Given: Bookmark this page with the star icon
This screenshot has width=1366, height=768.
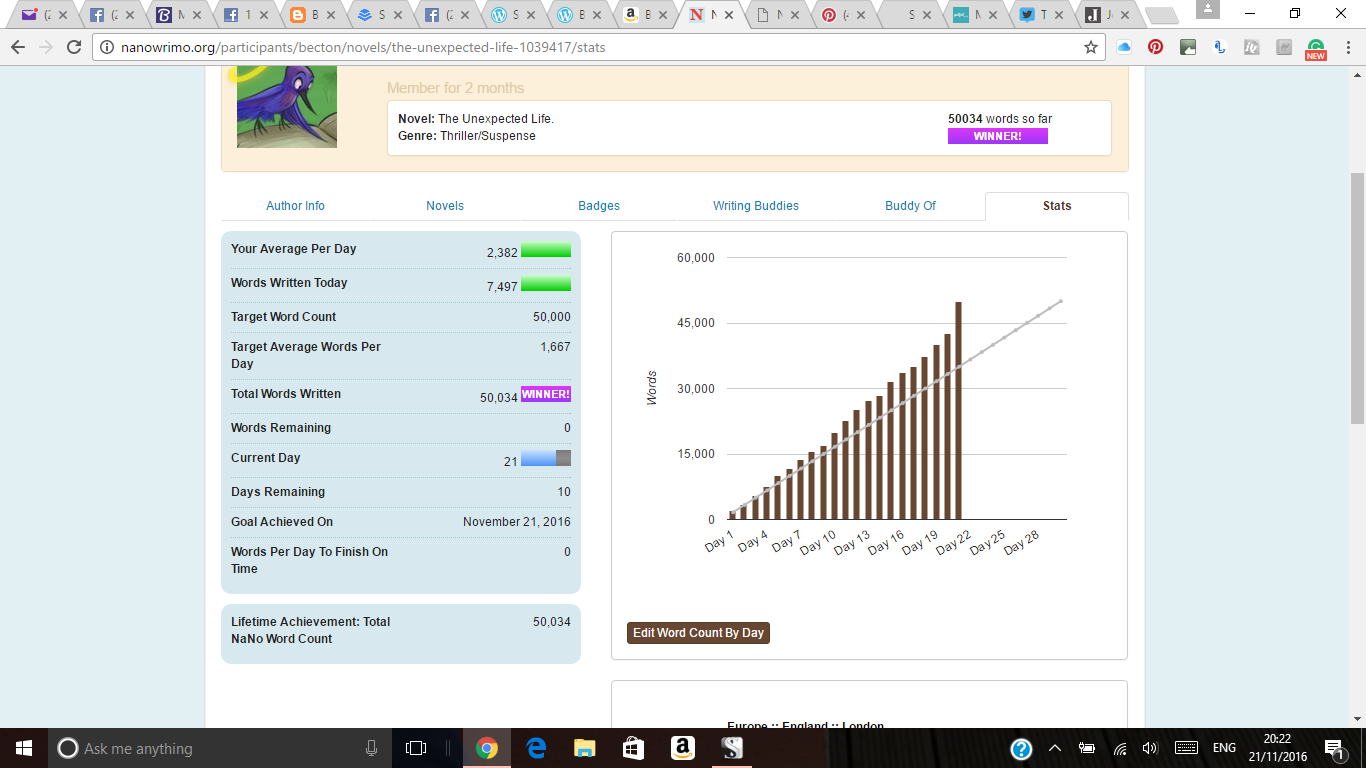Looking at the screenshot, I should click(1091, 47).
